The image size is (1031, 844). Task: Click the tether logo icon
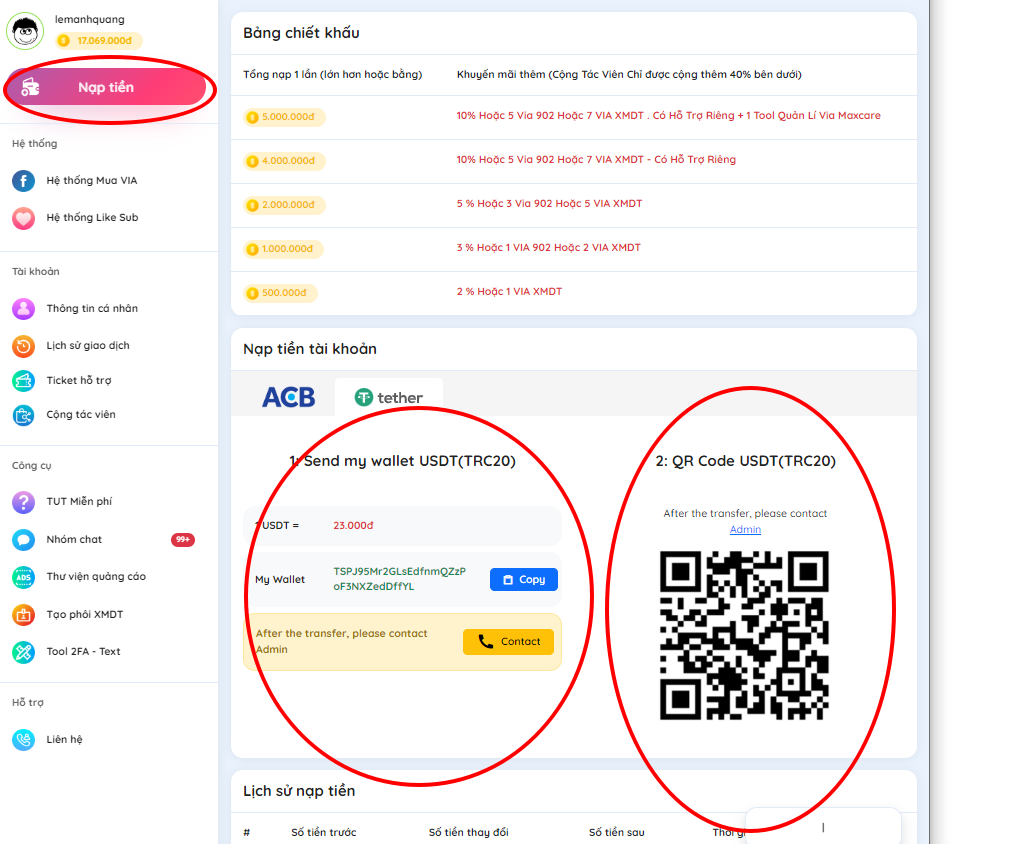click(364, 398)
